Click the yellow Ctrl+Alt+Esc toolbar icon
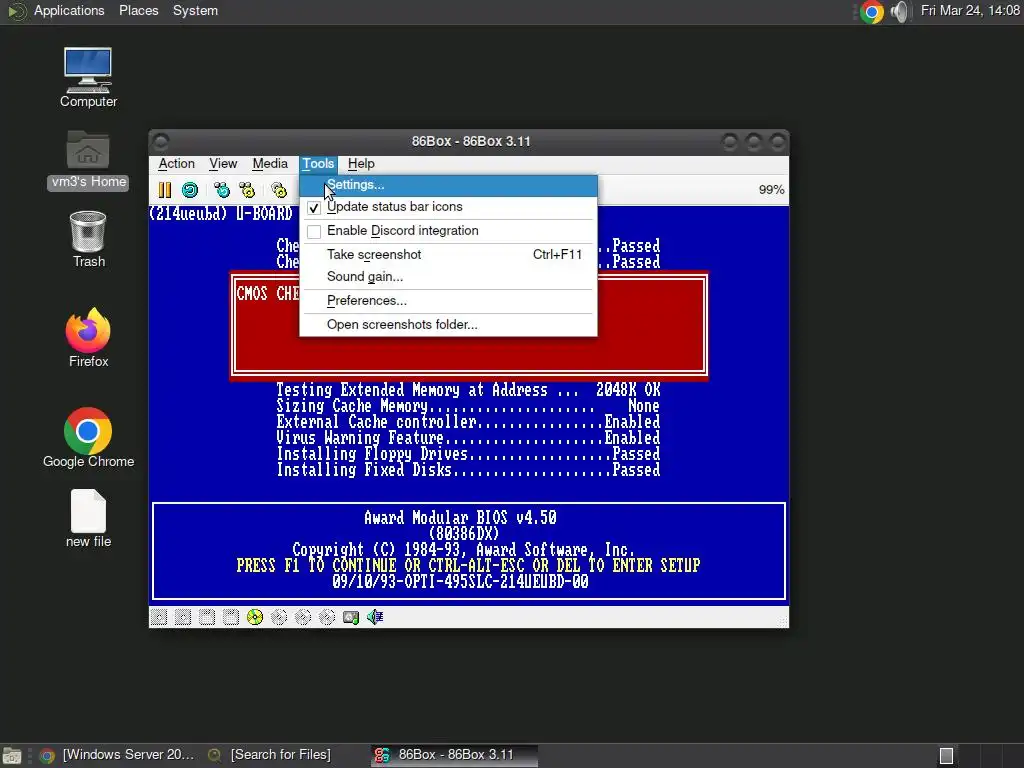The image size is (1024, 768). (247, 190)
